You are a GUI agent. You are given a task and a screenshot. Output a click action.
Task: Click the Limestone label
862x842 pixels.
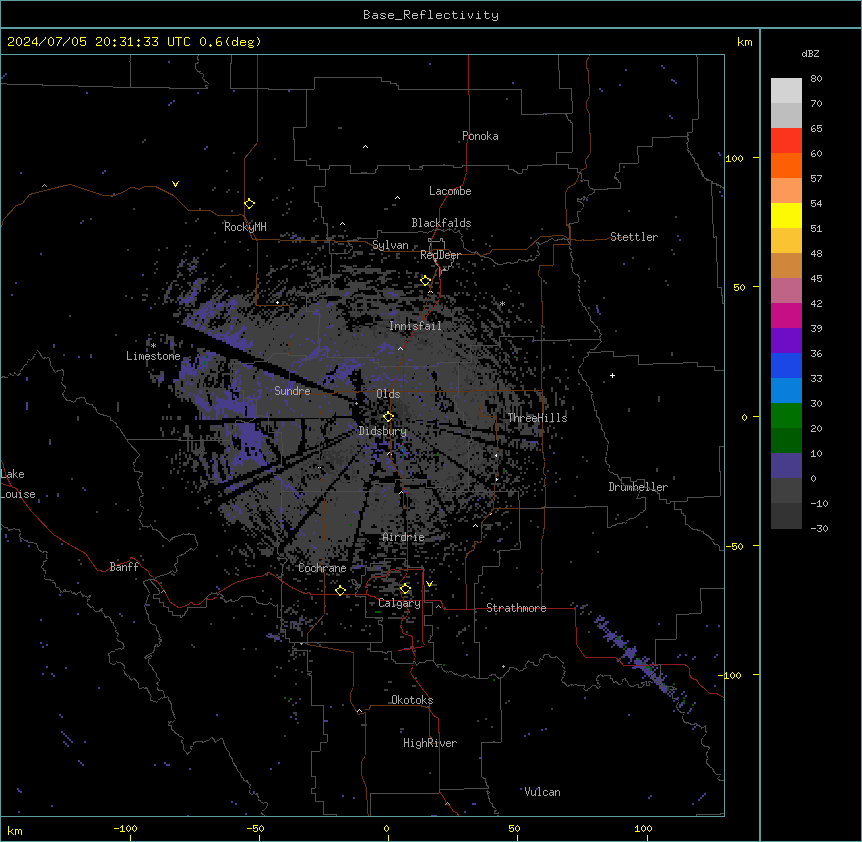coord(153,356)
